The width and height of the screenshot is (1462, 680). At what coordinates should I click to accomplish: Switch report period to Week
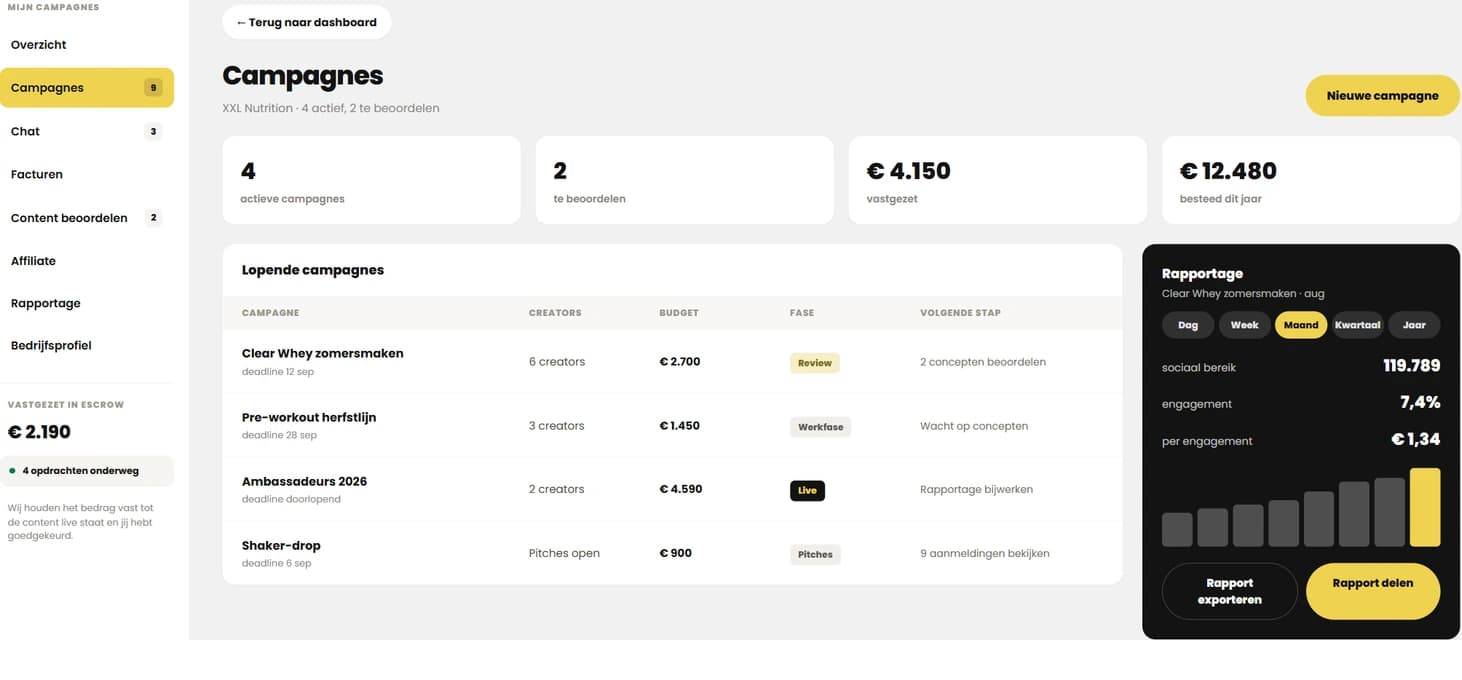(1244, 325)
